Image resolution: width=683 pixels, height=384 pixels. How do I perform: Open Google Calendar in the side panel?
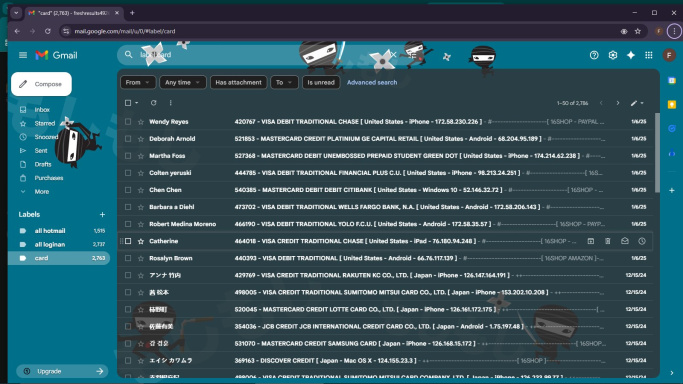[672, 81]
